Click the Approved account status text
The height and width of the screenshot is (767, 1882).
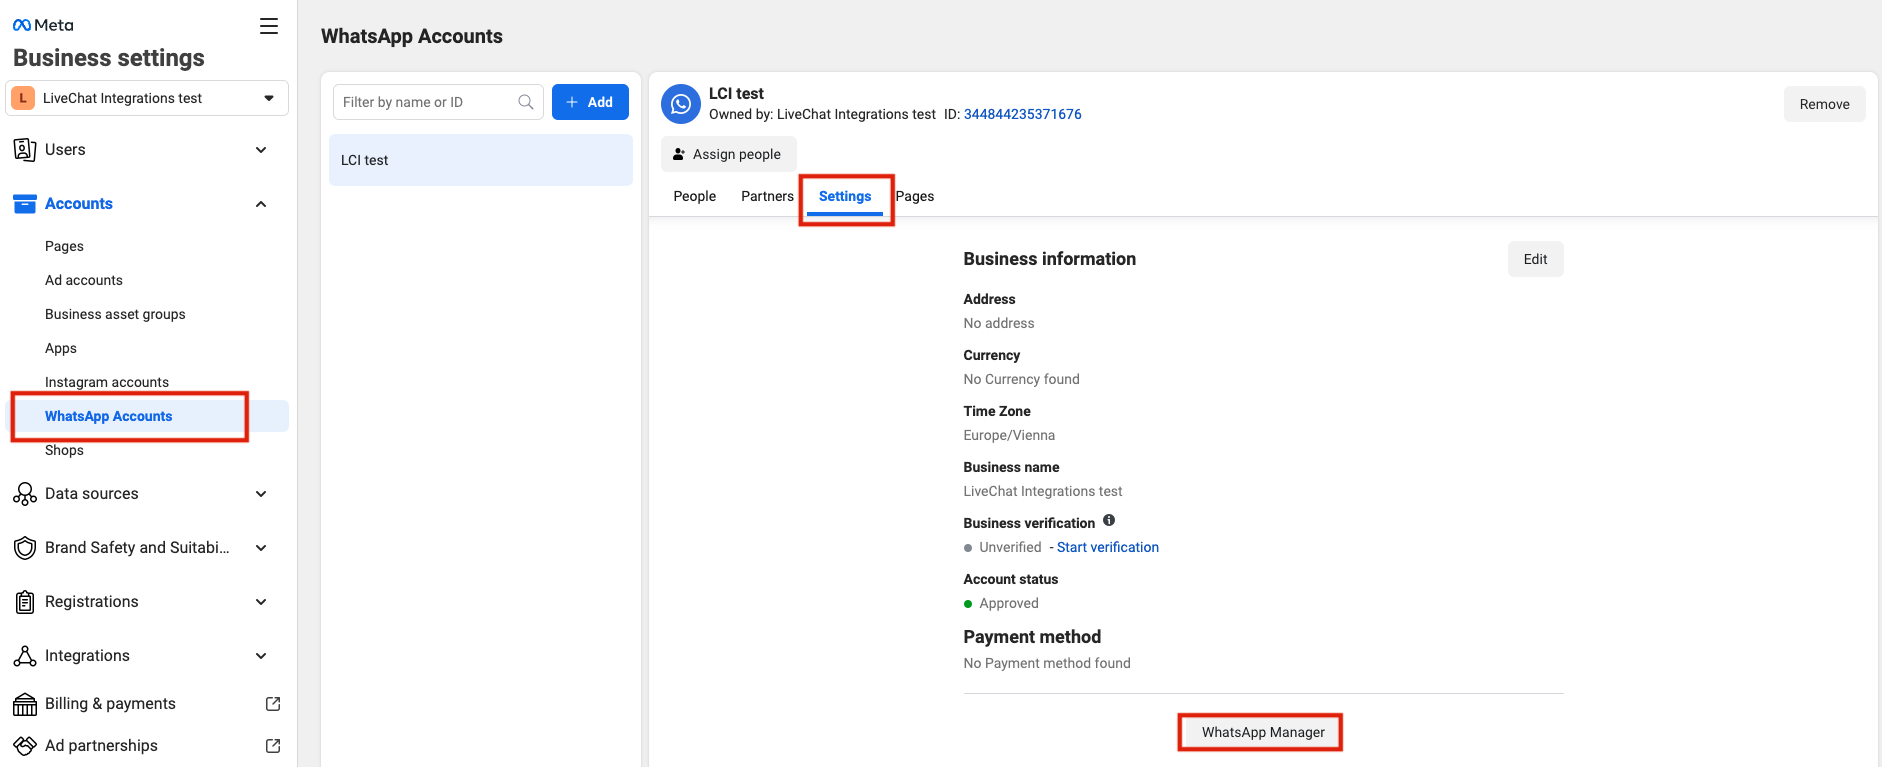coord(1009,603)
